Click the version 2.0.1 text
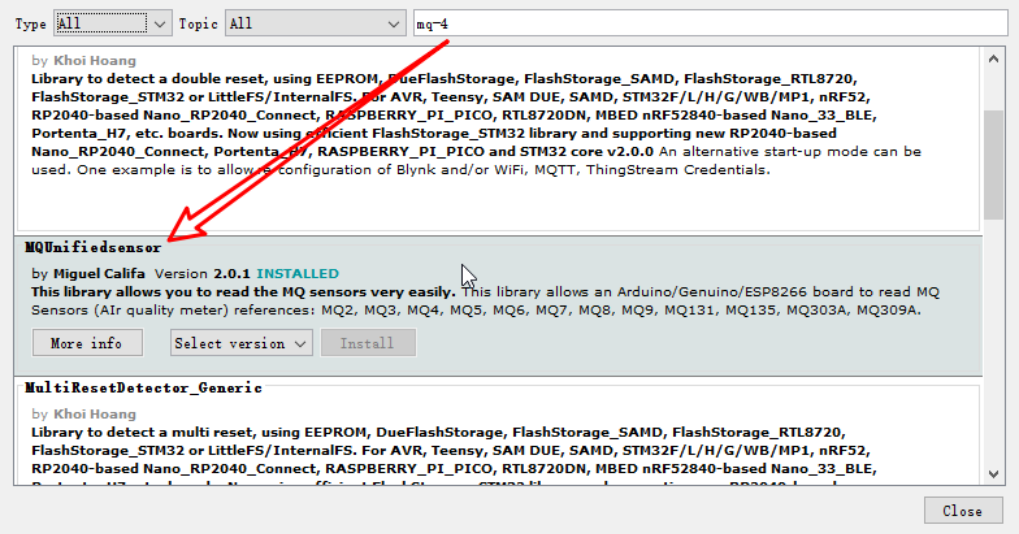Viewport: 1019px width, 534px height. tap(232, 273)
